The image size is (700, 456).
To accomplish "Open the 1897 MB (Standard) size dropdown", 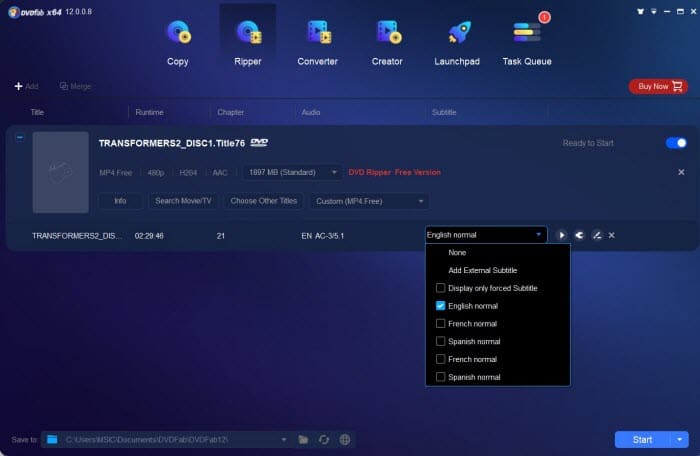I will 292,172.
